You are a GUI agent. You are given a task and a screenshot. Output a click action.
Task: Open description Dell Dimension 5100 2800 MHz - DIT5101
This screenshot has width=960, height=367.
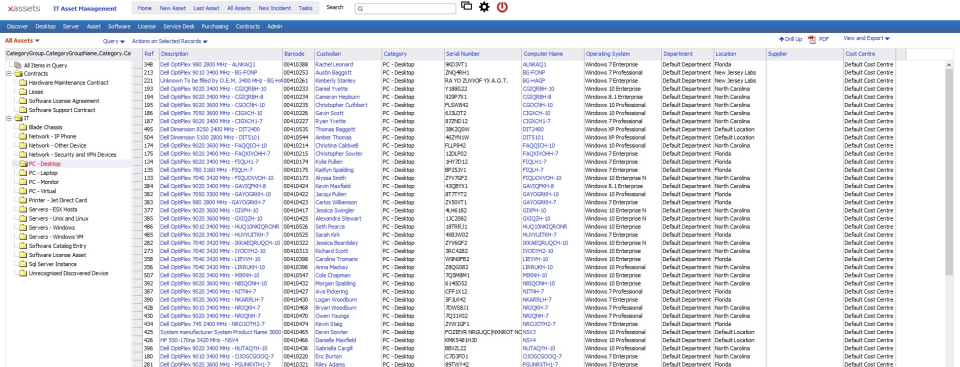tap(210, 138)
